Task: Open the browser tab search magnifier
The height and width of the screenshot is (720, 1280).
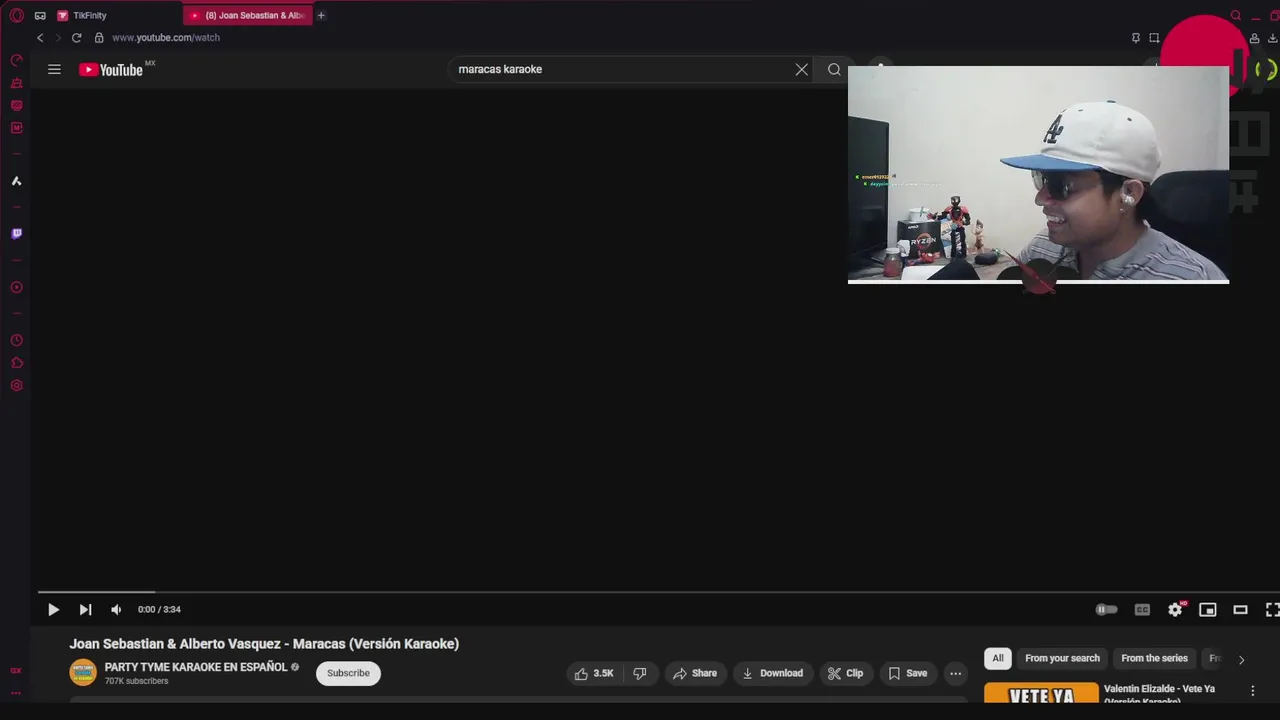Action: 1236,15
